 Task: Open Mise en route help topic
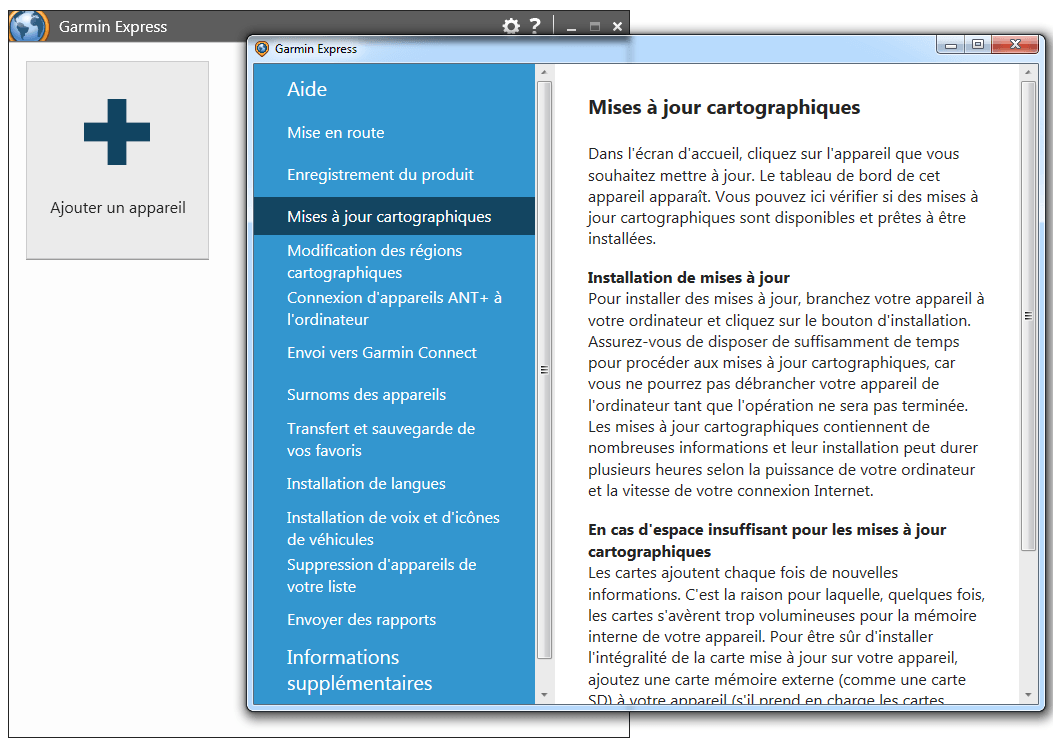(x=336, y=132)
